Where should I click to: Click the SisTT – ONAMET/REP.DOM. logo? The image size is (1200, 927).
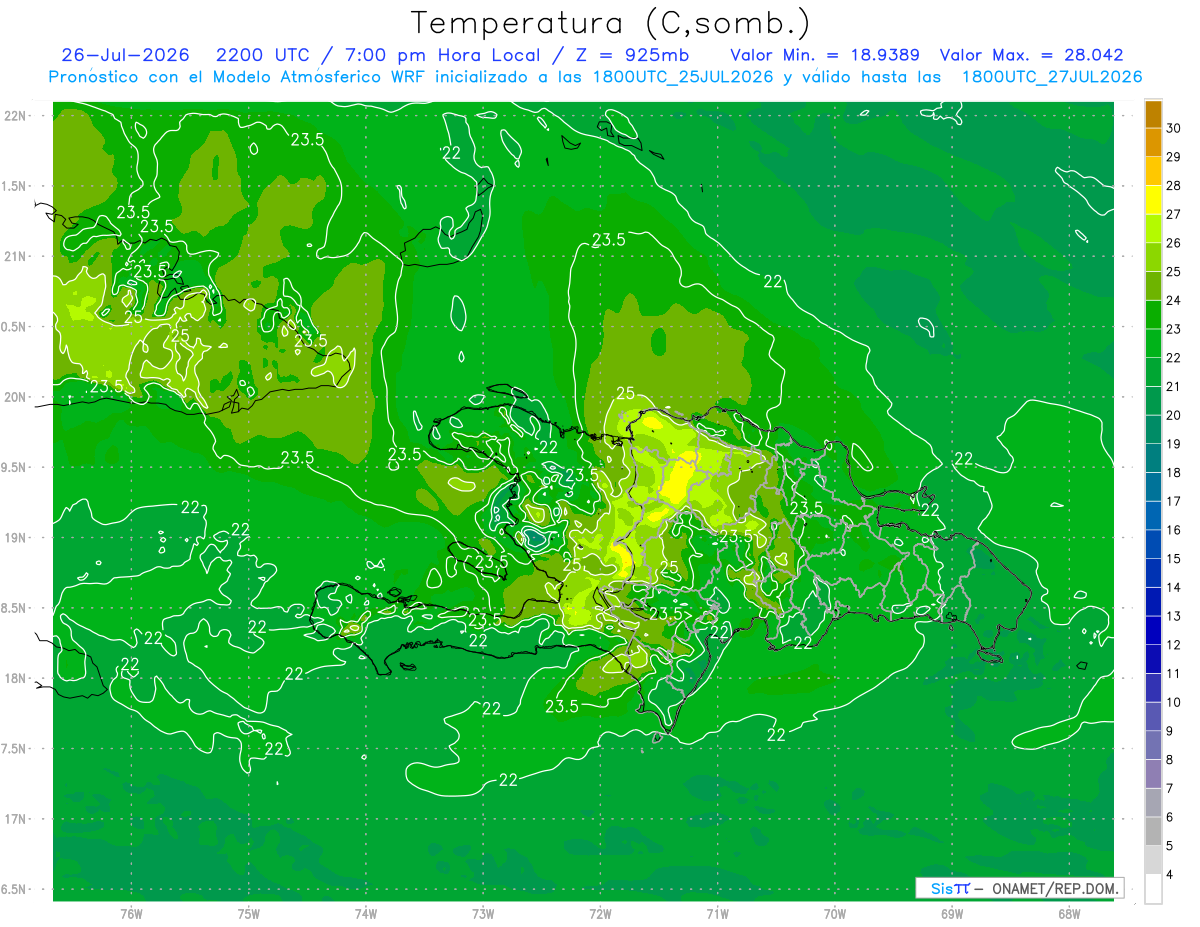[x=1019, y=888]
